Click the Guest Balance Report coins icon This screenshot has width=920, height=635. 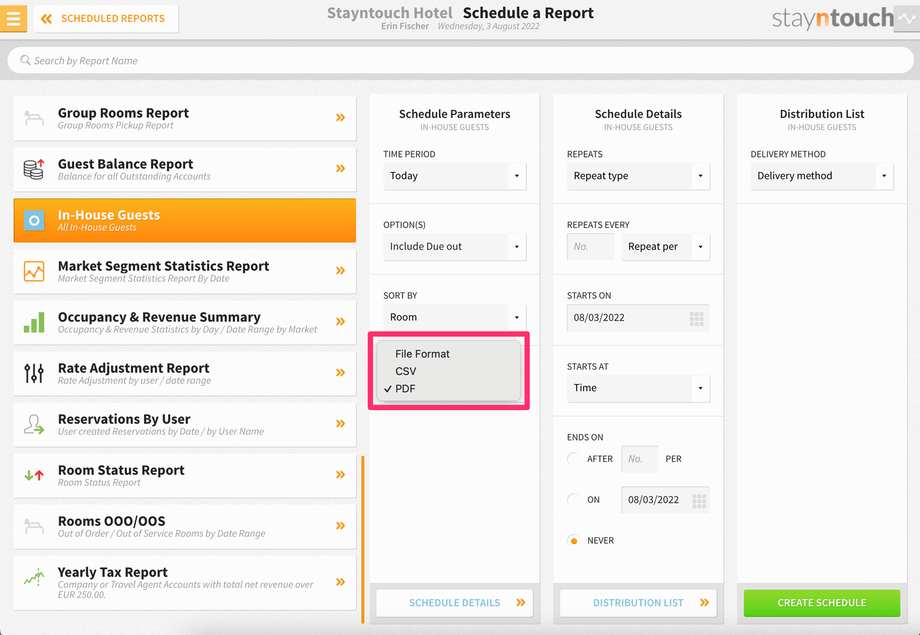pyautogui.click(x=34, y=169)
